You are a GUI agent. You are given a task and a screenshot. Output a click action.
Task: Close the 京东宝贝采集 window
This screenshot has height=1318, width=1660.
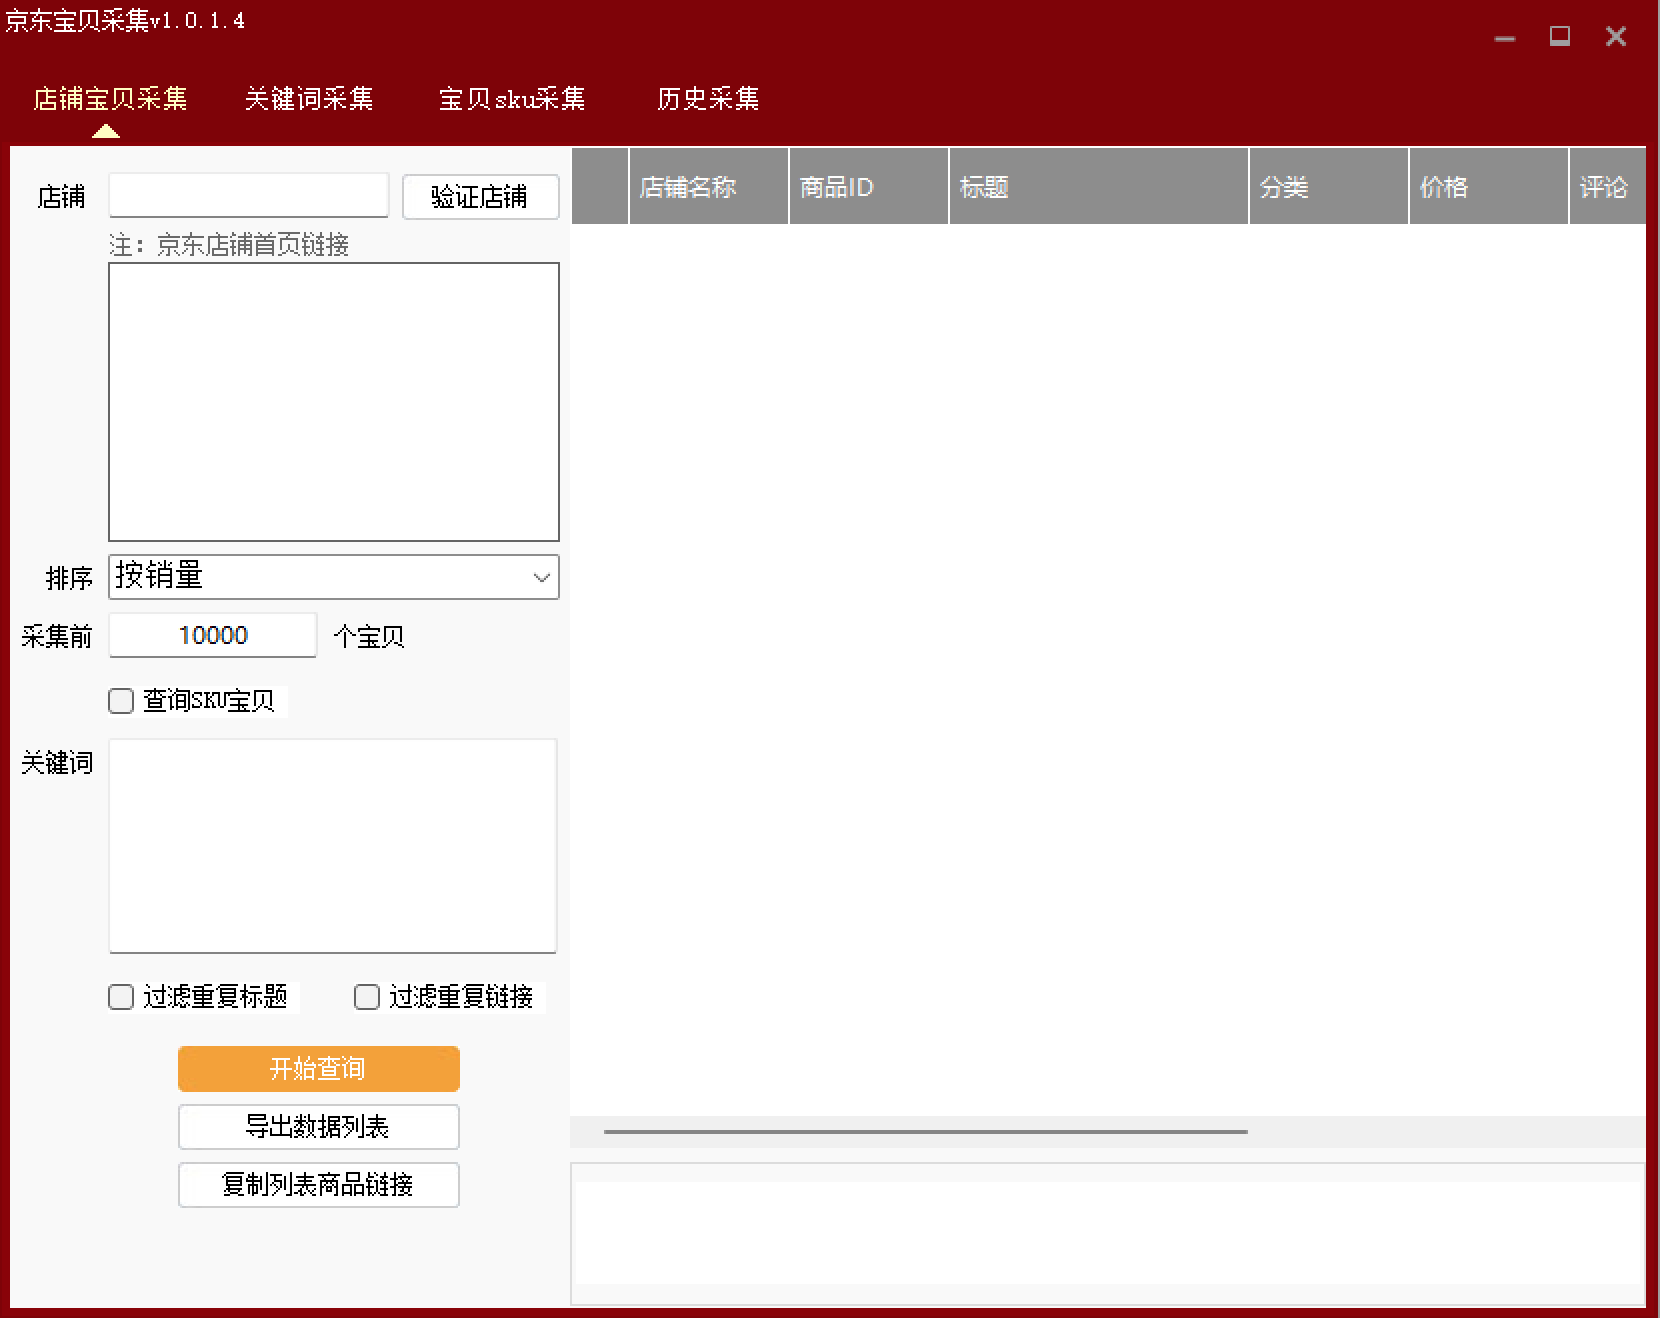[1616, 37]
